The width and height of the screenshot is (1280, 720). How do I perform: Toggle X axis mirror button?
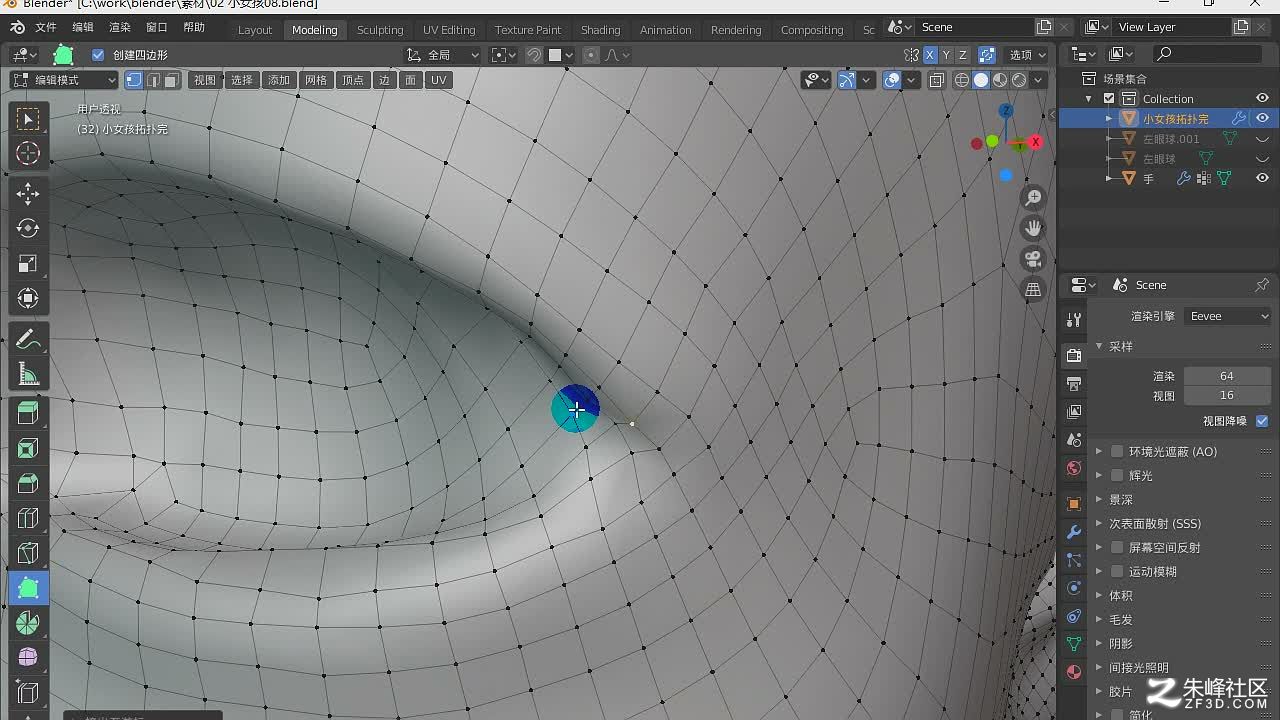point(930,55)
